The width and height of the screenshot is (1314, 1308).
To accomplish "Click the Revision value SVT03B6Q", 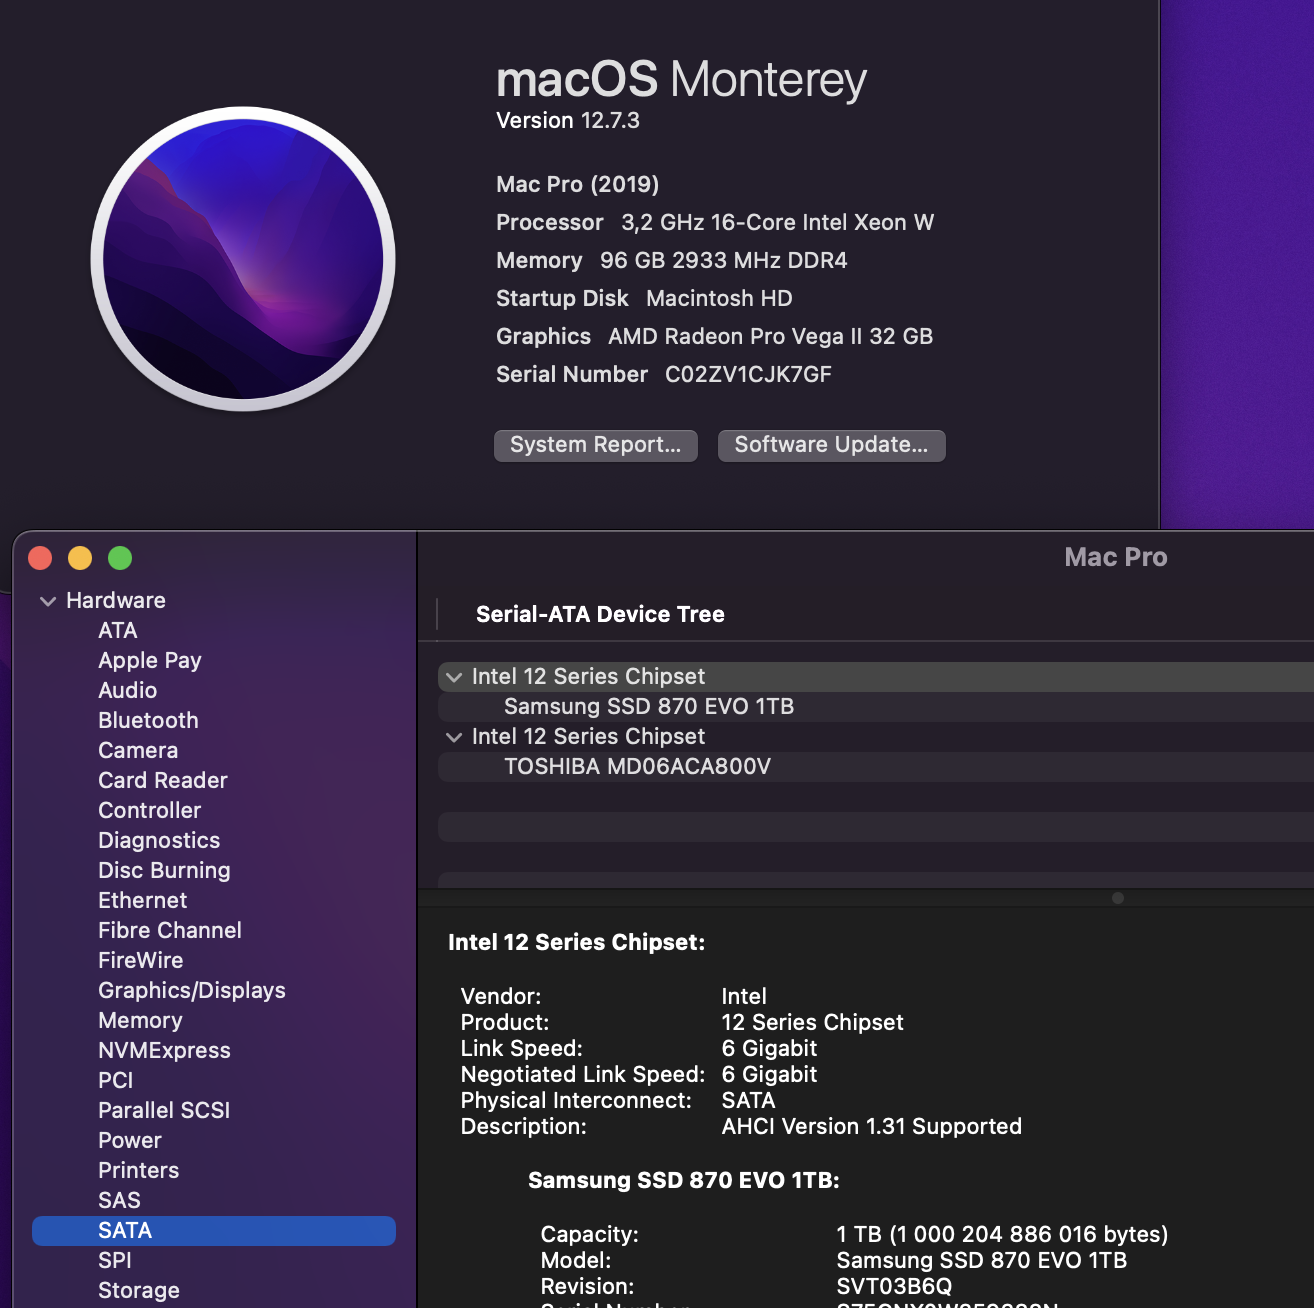I will 895,1287.
